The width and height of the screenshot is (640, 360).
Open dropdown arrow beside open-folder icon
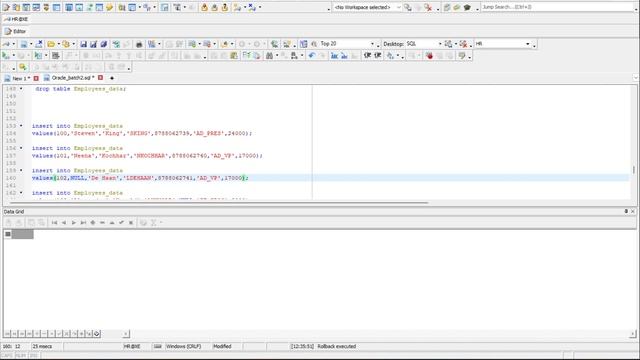pos(58,44)
